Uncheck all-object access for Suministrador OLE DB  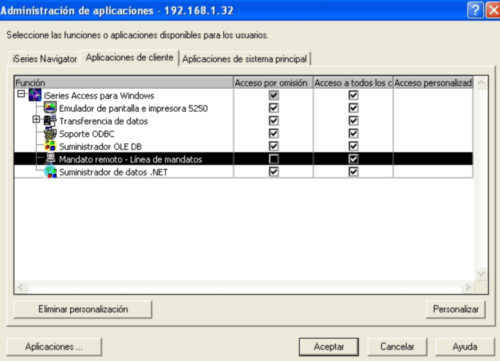tap(353, 146)
